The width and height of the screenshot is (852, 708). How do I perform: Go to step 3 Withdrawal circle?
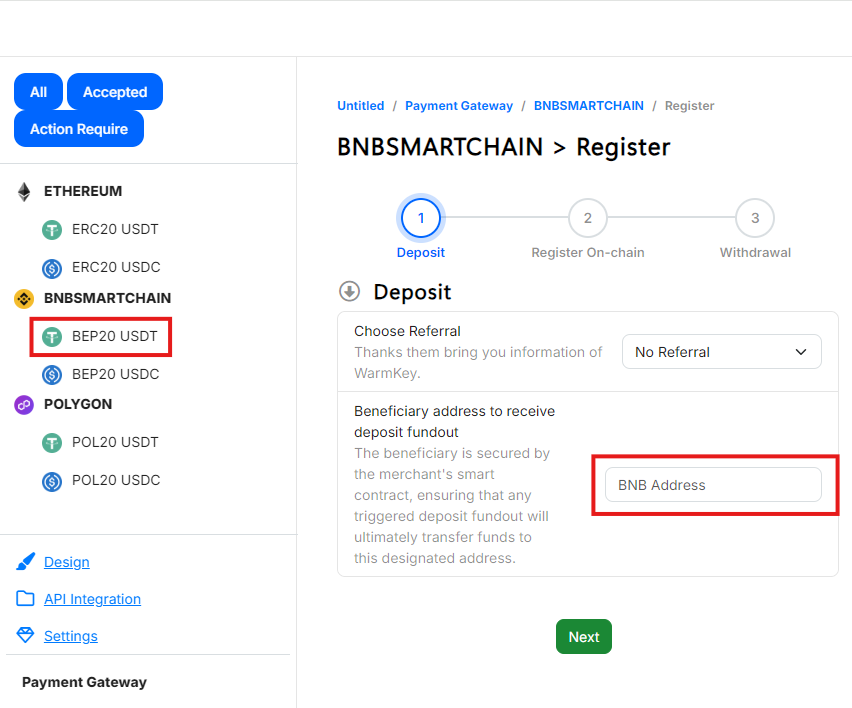point(755,218)
